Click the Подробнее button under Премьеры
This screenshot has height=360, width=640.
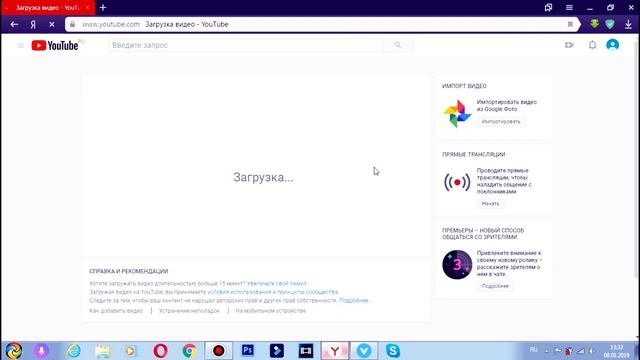point(495,286)
